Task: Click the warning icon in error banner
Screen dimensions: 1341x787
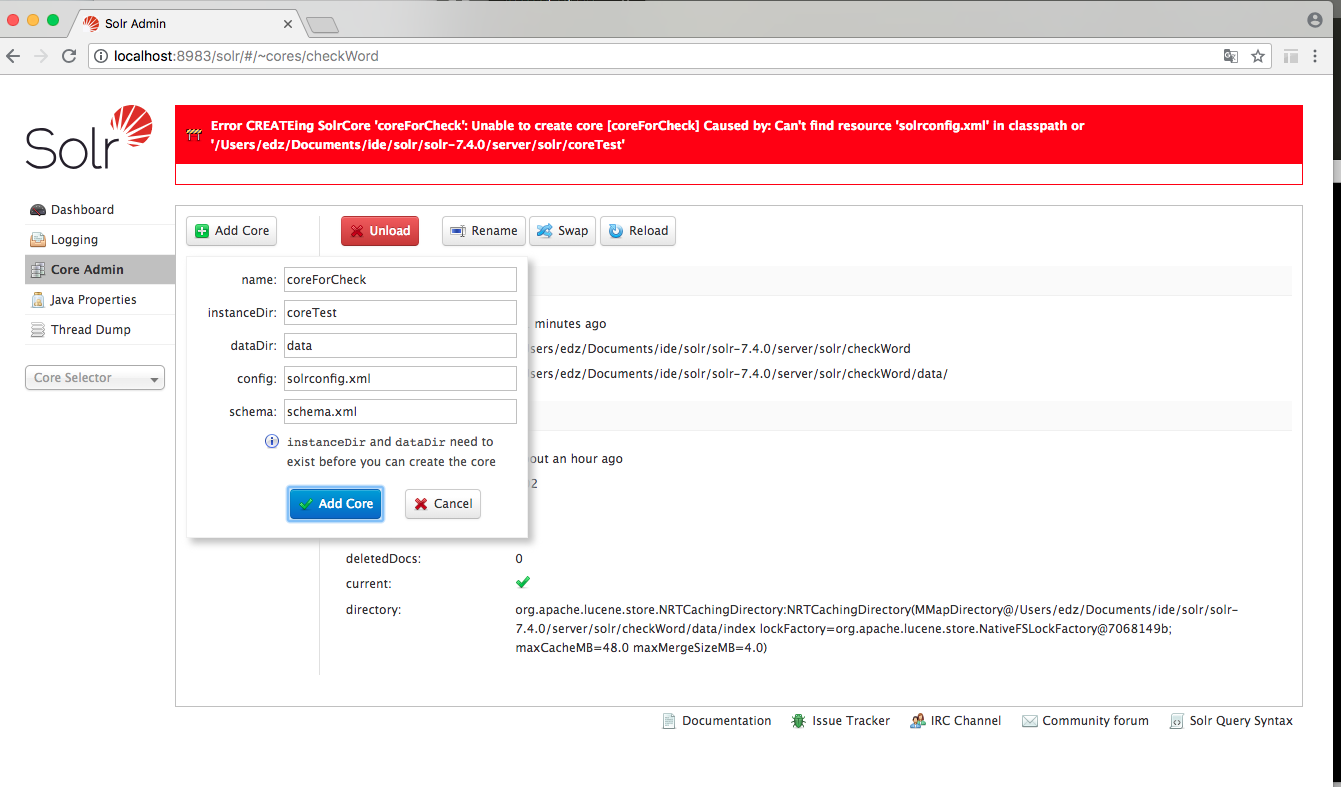Action: click(x=194, y=134)
